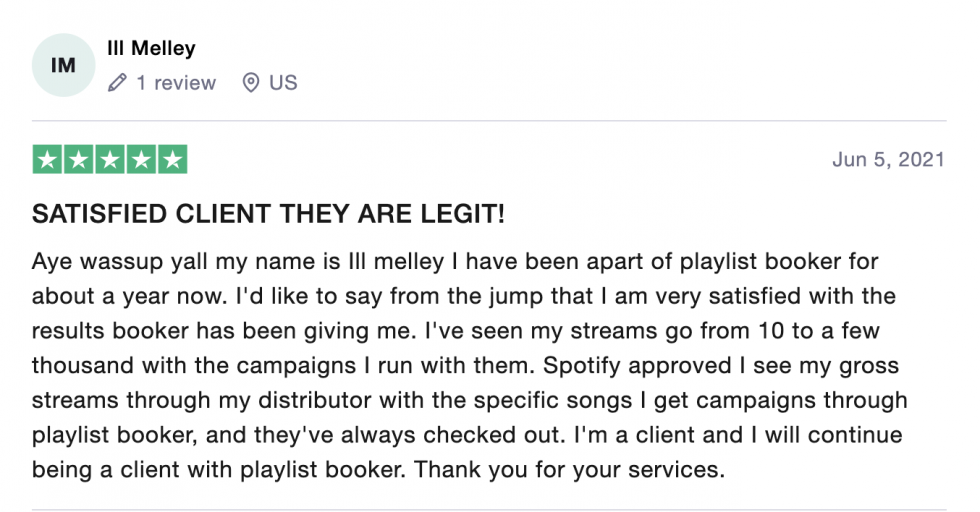The image size is (980, 512).
Task: Select the second green rating star
Action: tap(78, 159)
